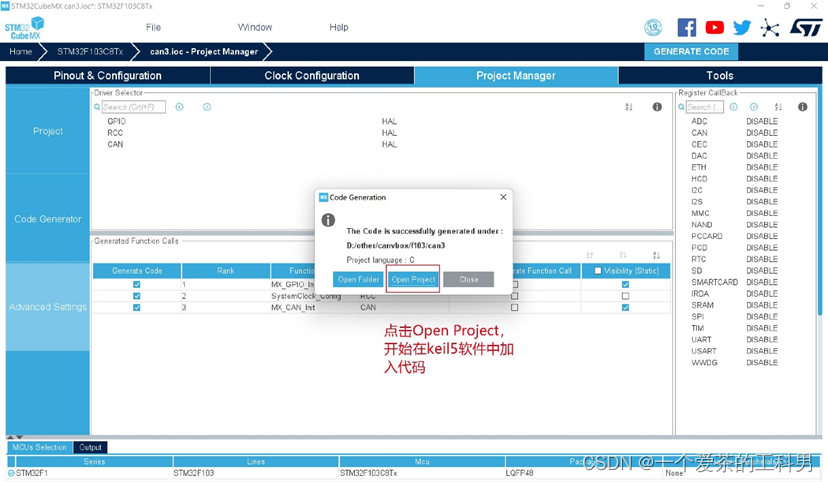
Task: Switch to Pinout & Configuration tab
Action: [x=108, y=75]
